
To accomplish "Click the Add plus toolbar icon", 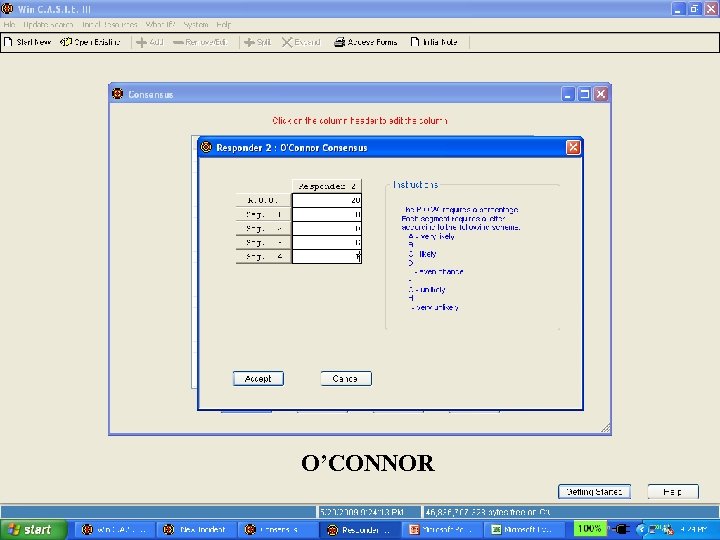I will pos(141,42).
